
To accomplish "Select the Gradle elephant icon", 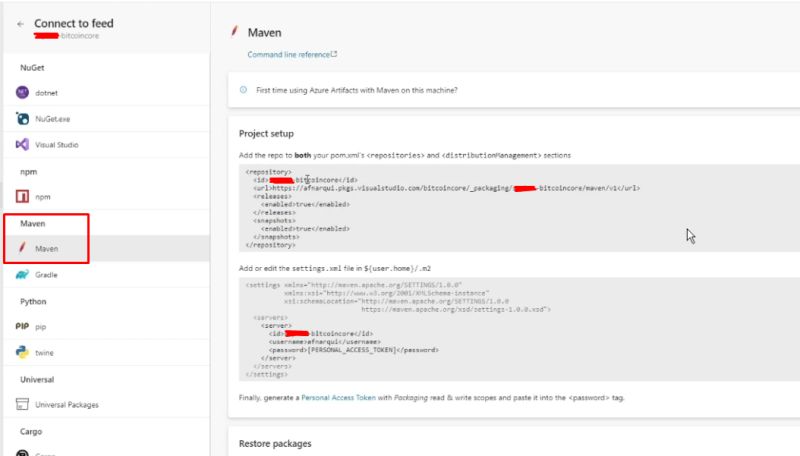I will pyautogui.click(x=22, y=274).
